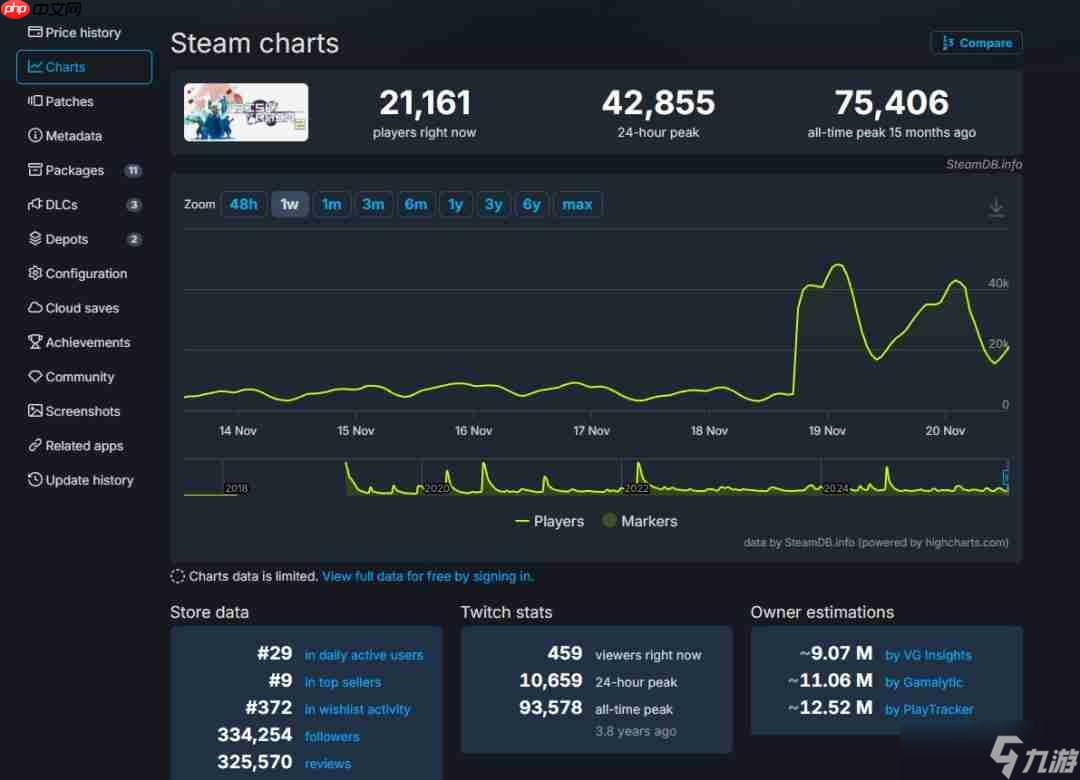Follow the sign-in link for full data
Image resolution: width=1080 pixels, height=780 pixels.
[x=427, y=576]
